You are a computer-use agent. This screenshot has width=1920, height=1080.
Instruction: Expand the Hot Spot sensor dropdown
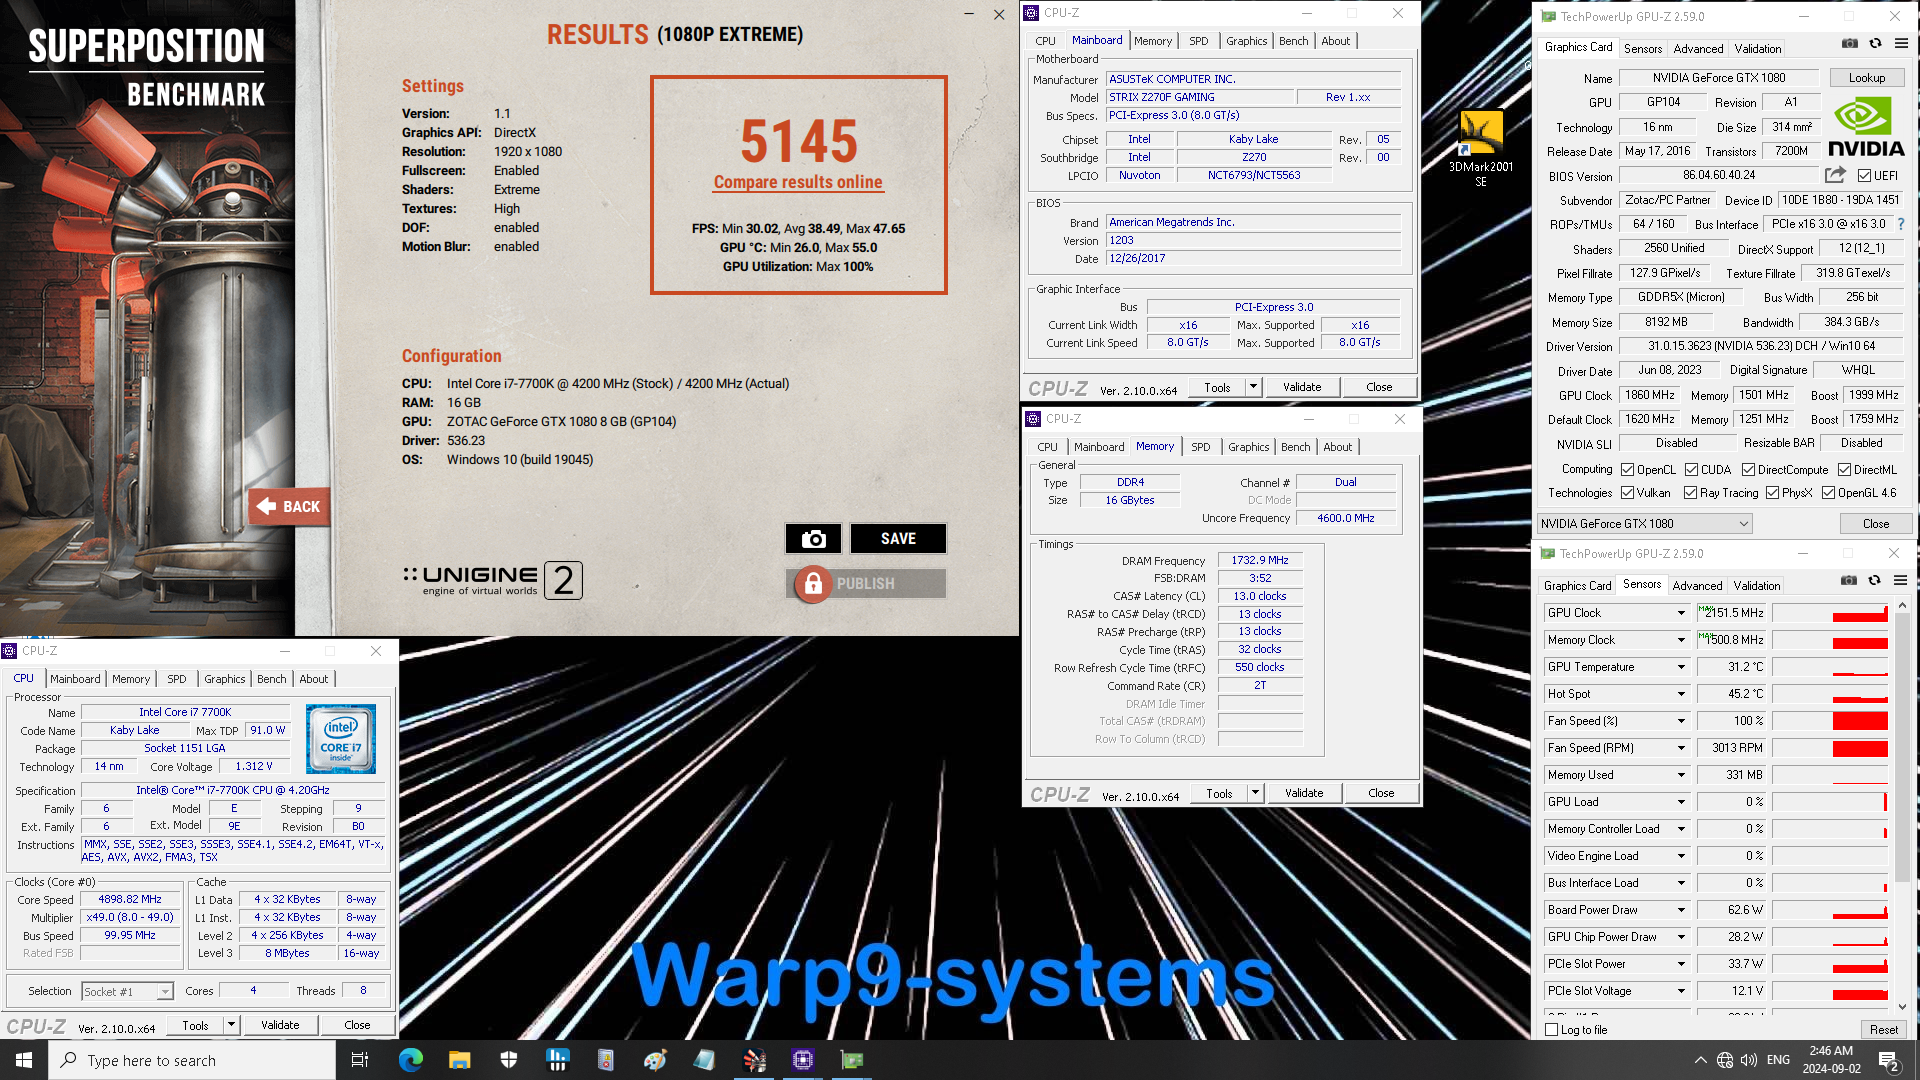1681,694
